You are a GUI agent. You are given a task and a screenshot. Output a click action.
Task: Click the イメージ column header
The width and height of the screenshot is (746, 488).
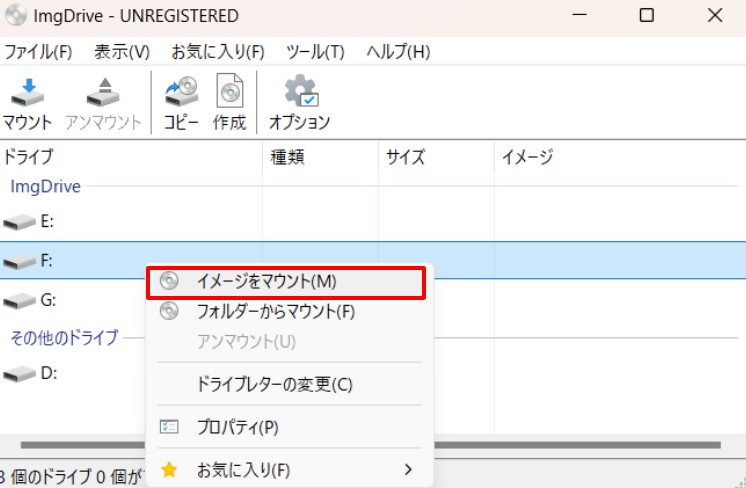click(x=619, y=156)
